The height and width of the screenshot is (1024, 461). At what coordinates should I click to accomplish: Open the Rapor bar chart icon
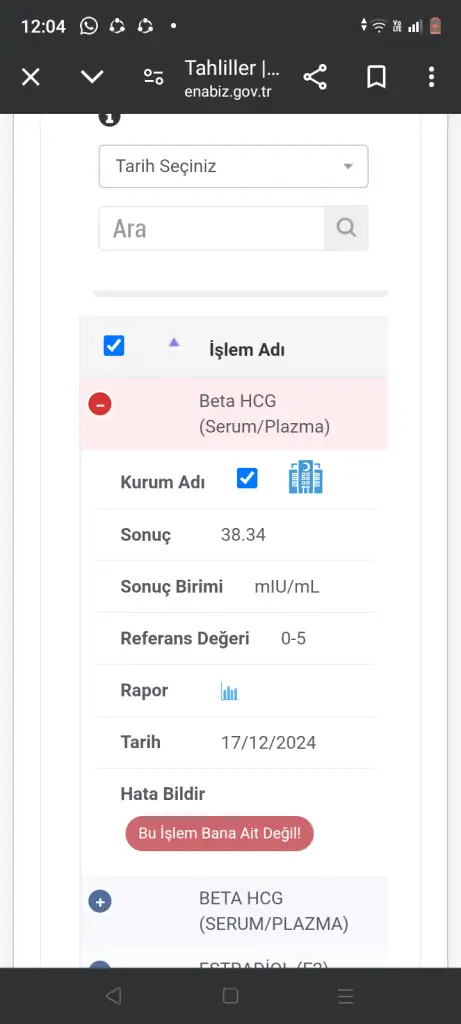(x=229, y=692)
